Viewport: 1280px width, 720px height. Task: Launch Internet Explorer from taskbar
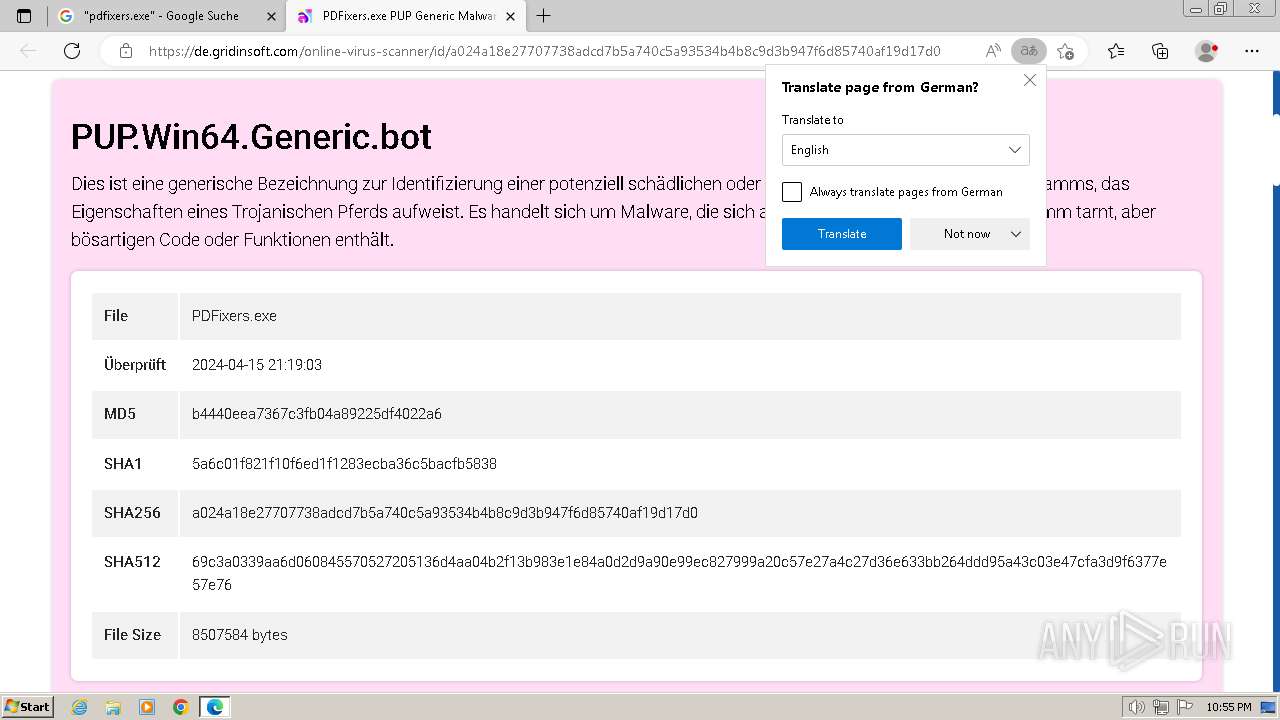pos(80,707)
